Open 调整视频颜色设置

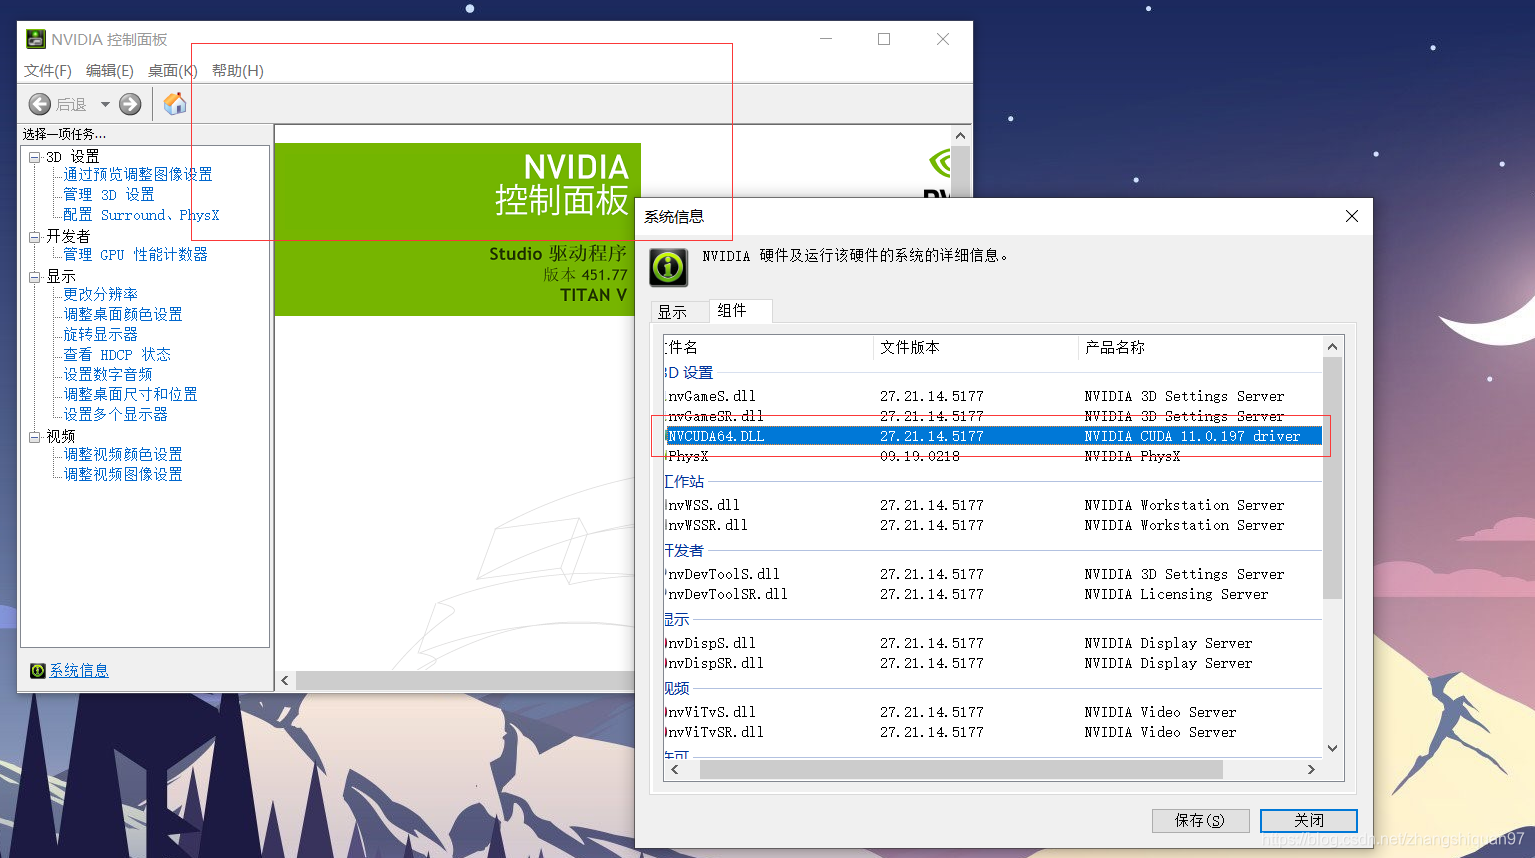pyautogui.click(x=123, y=454)
